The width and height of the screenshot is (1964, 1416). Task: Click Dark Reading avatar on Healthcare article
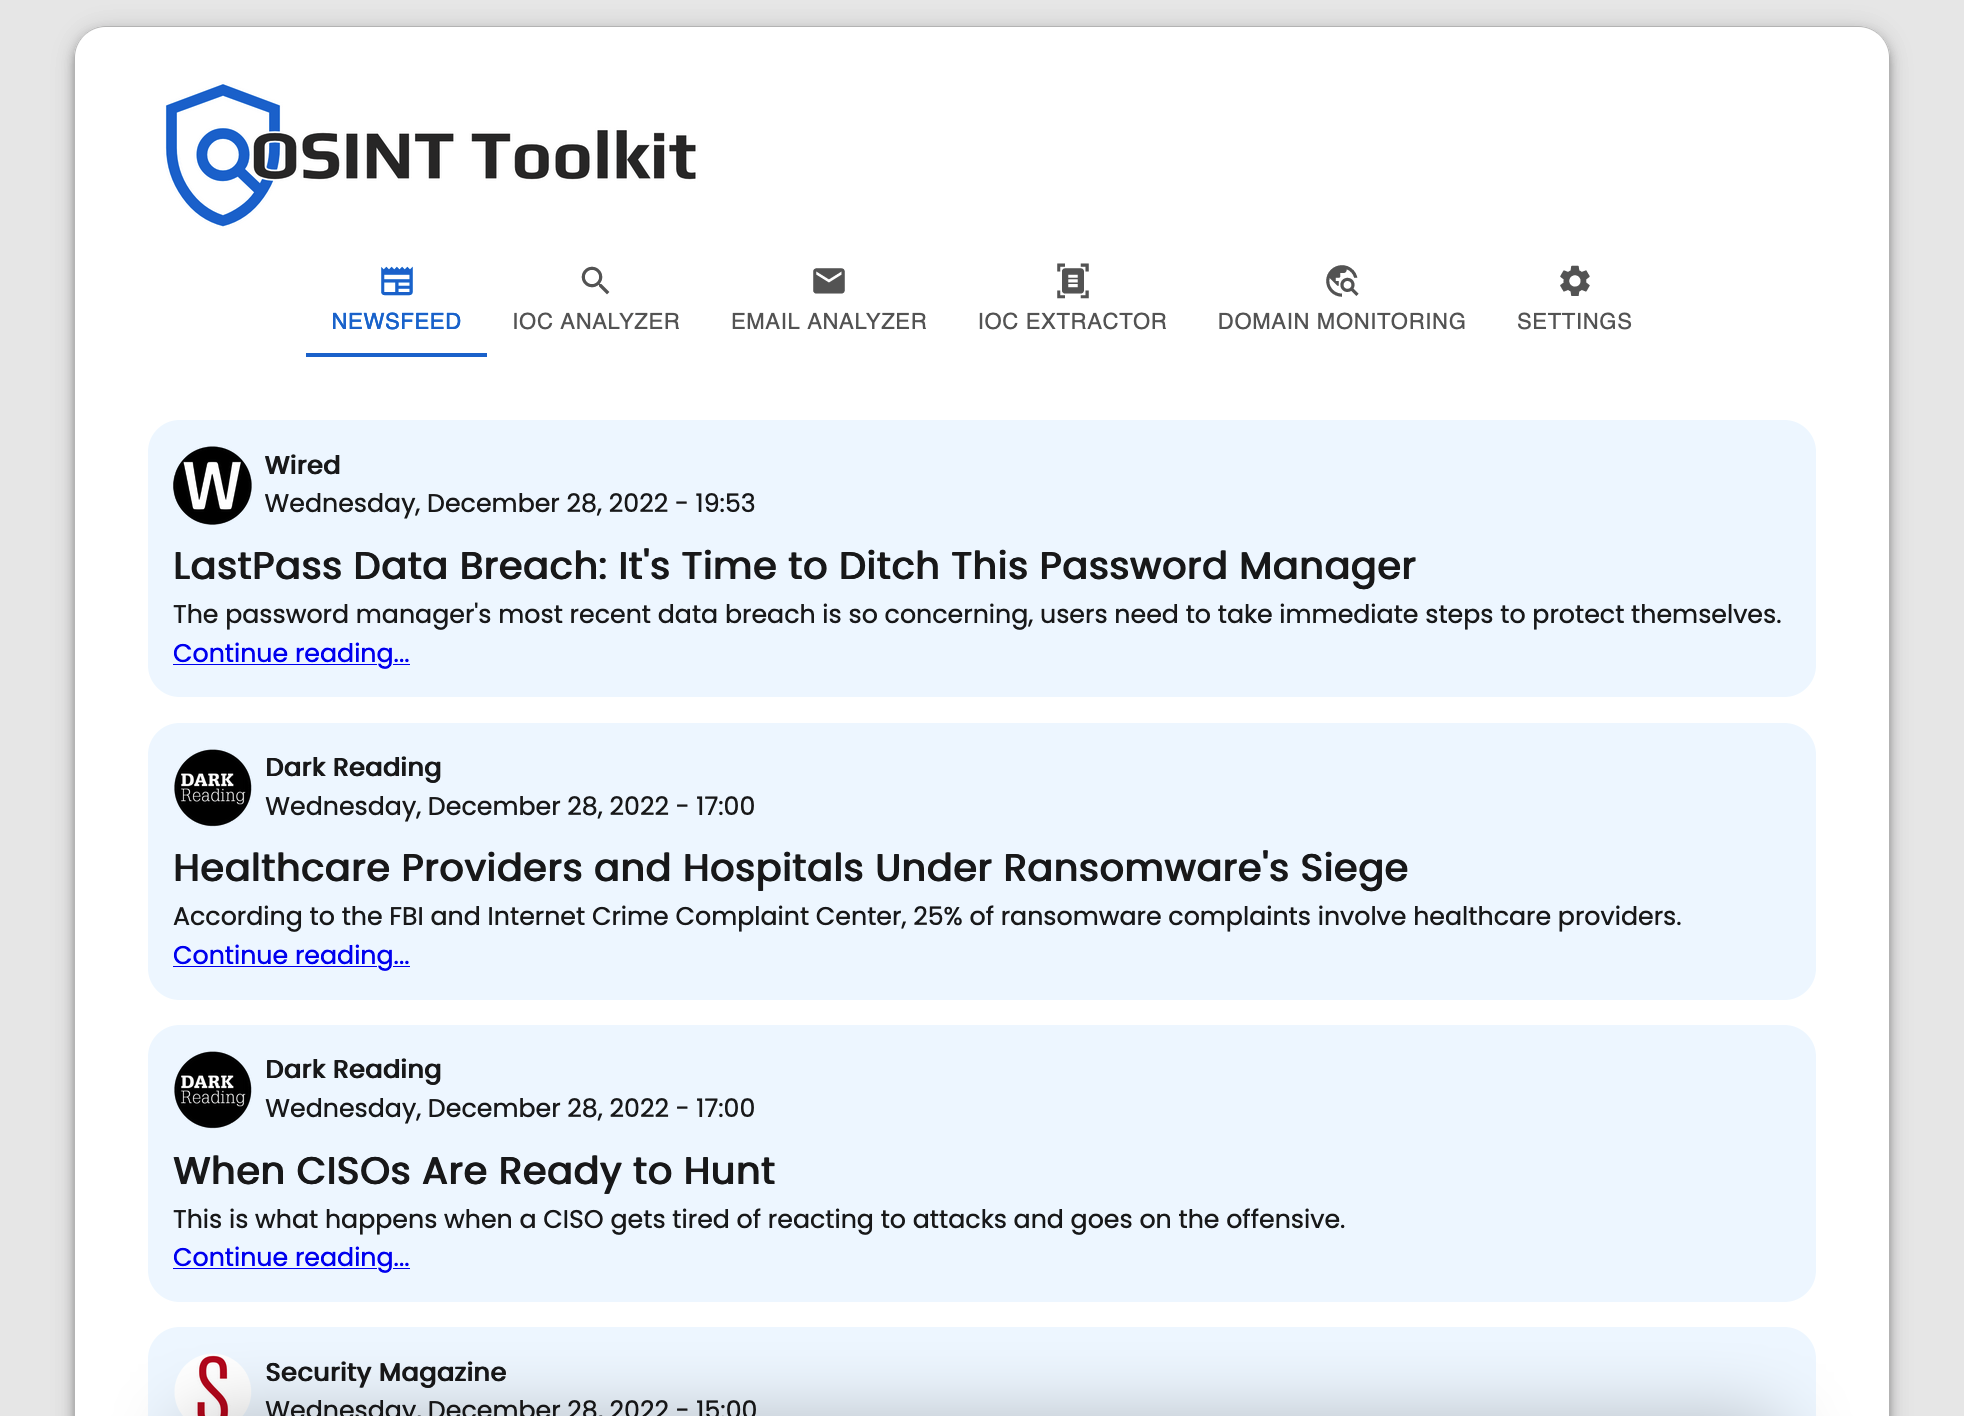pos(212,787)
